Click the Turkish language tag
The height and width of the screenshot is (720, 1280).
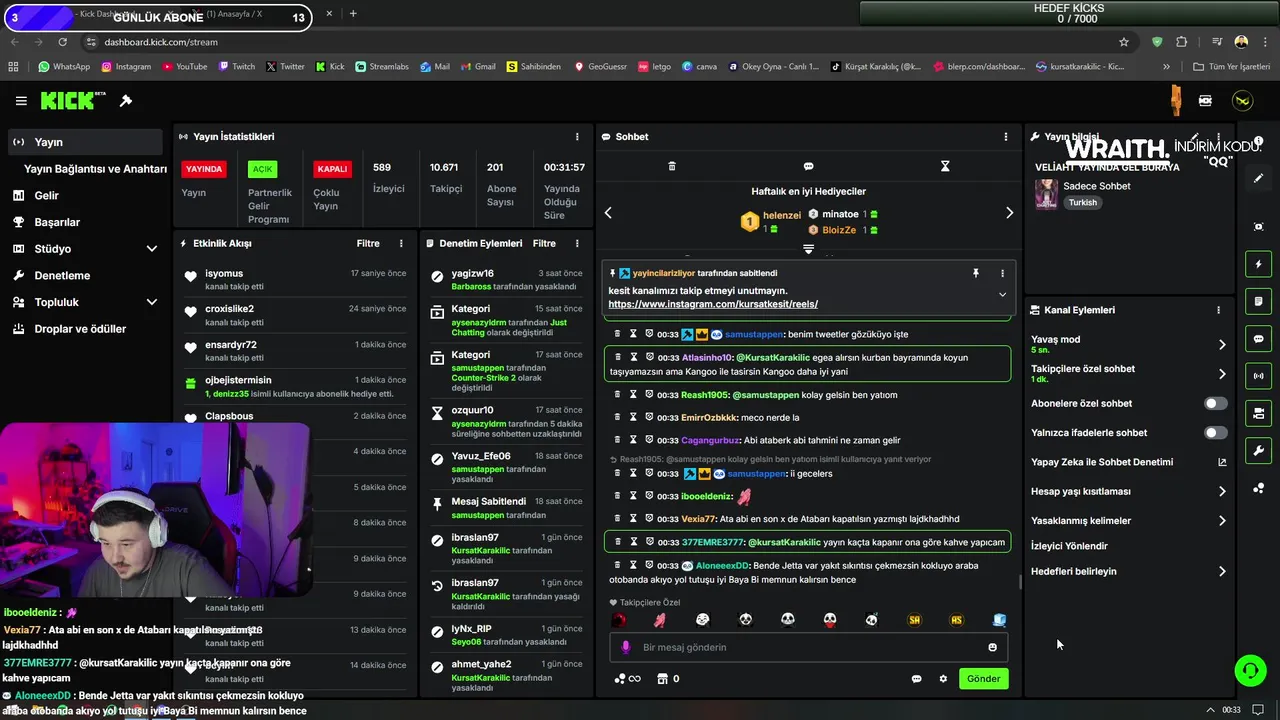(x=1082, y=203)
